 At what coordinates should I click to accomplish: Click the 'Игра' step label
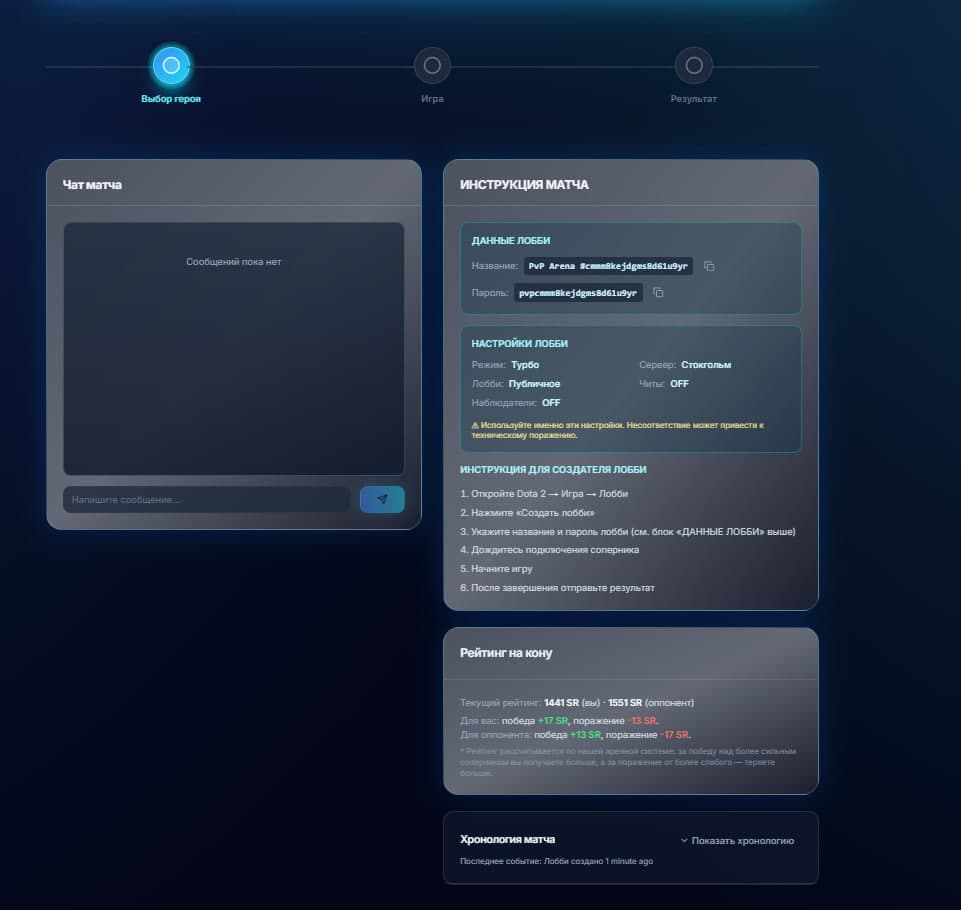coord(432,99)
